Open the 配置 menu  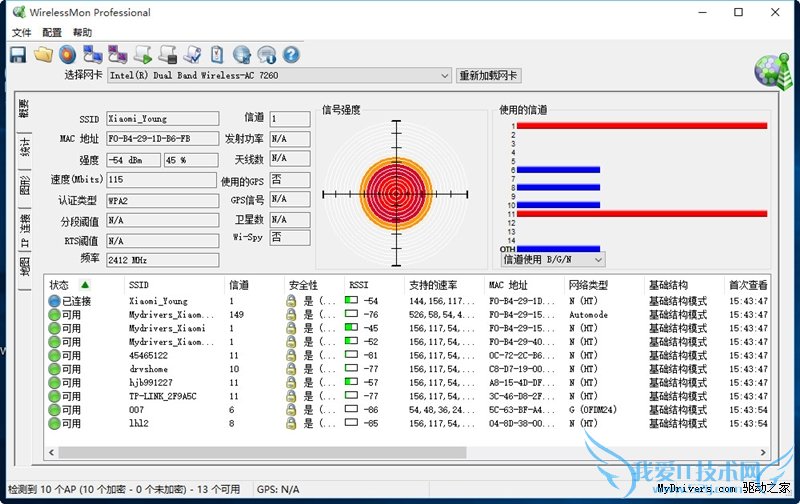52,33
